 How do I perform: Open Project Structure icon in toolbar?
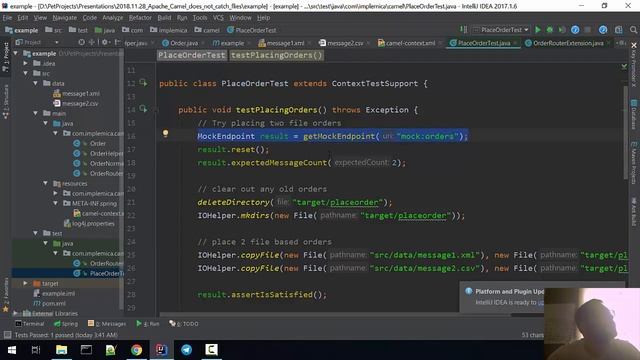pyautogui.click(x=619, y=30)
